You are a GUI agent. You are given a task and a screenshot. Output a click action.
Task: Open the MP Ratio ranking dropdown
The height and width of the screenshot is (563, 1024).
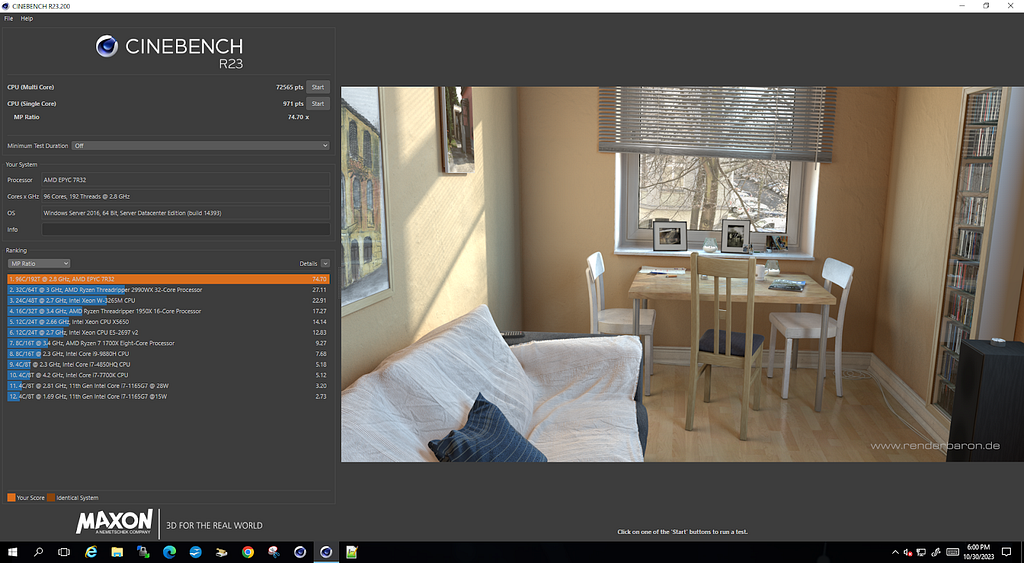point(39,263)
